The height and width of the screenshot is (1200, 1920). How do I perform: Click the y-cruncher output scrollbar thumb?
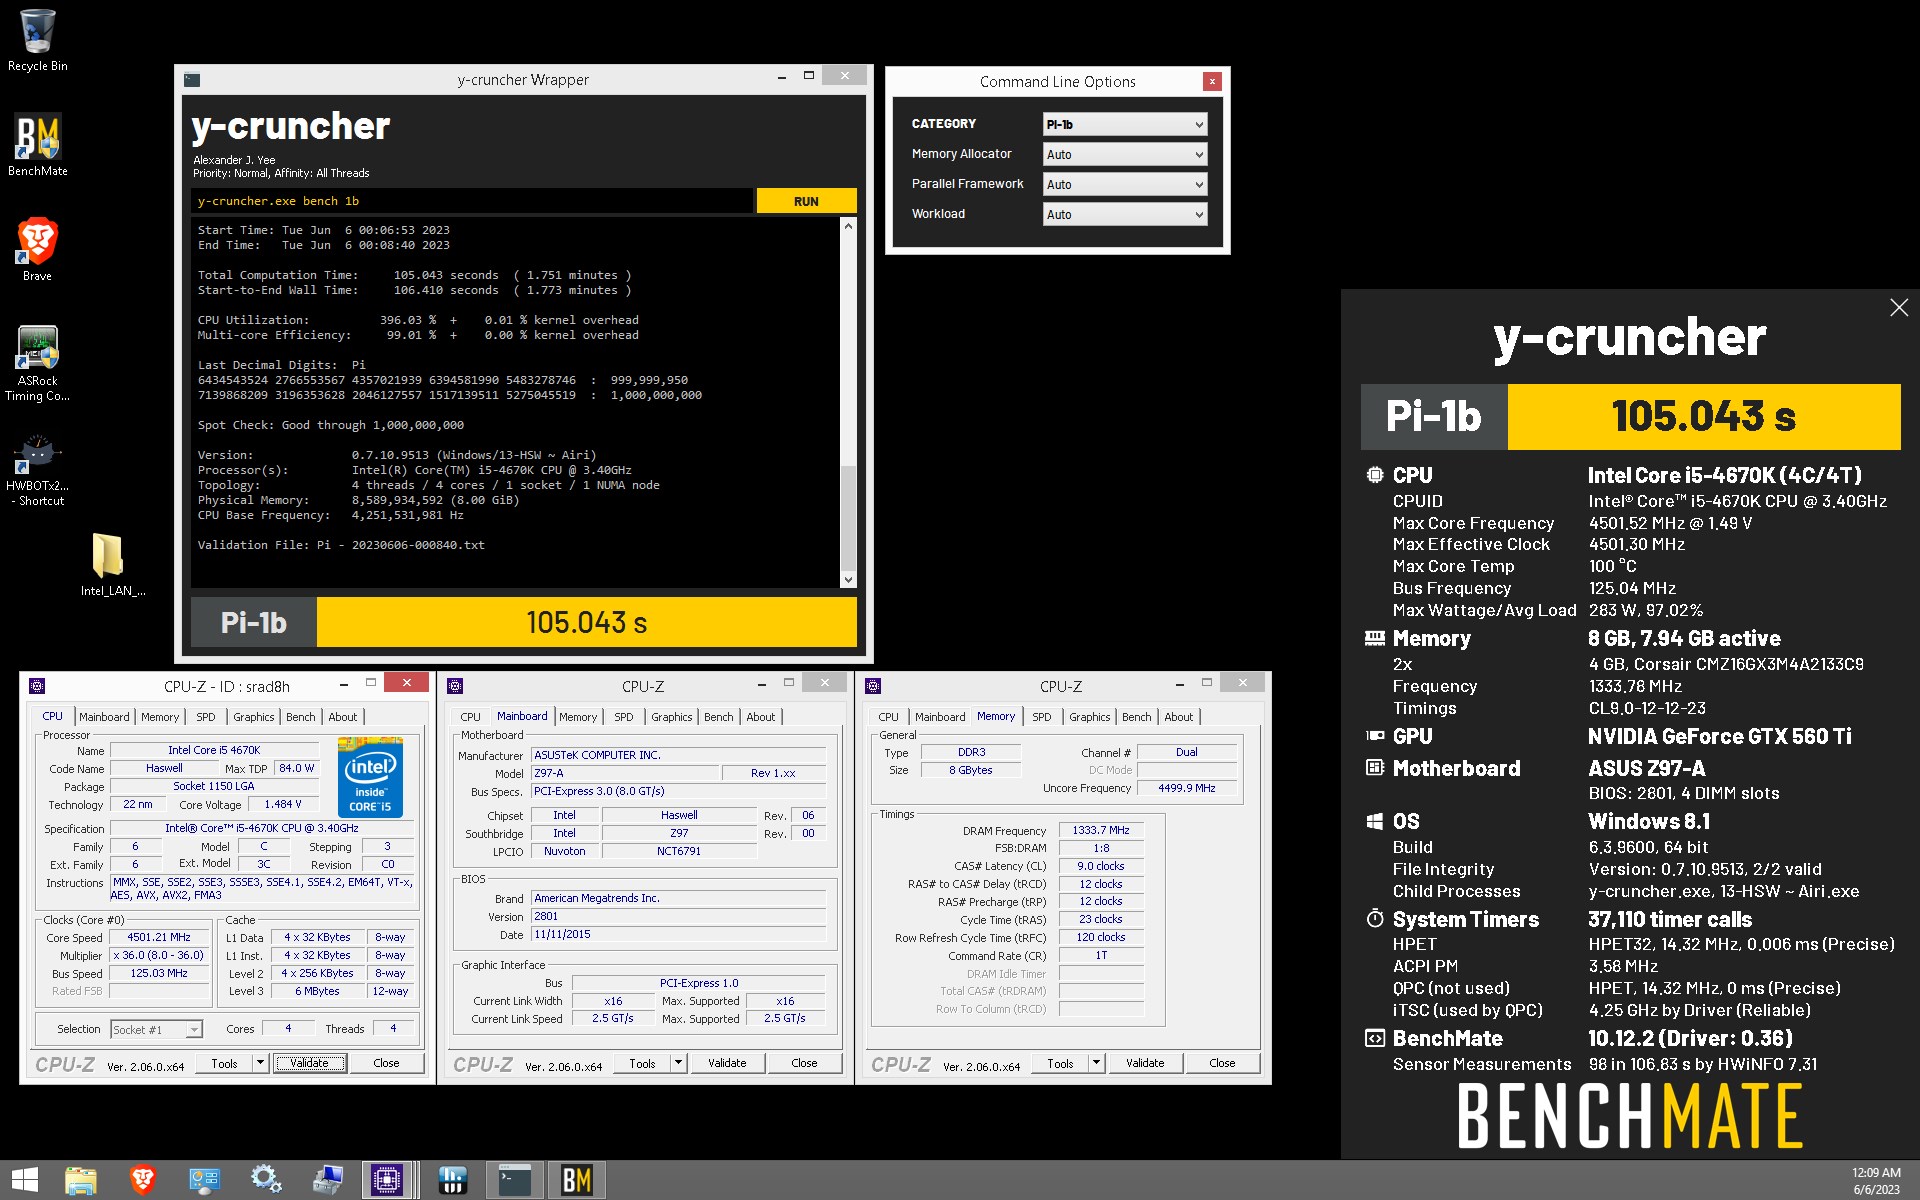[848, 516]
